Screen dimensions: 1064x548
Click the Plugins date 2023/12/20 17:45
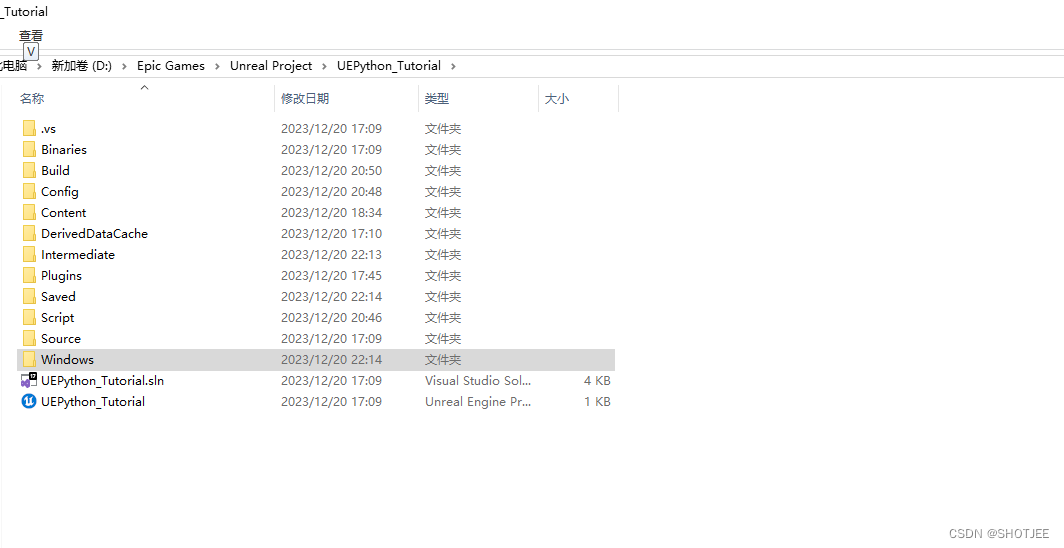point(331,276)
